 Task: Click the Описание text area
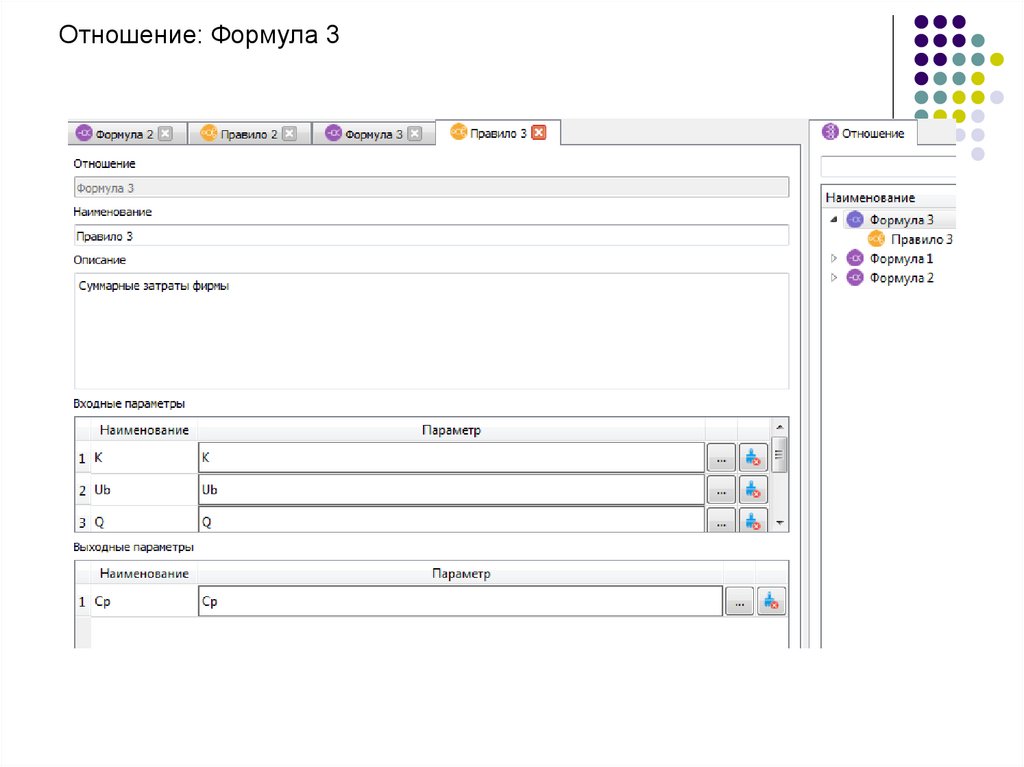pyautogui.click(x=432, y=331)
